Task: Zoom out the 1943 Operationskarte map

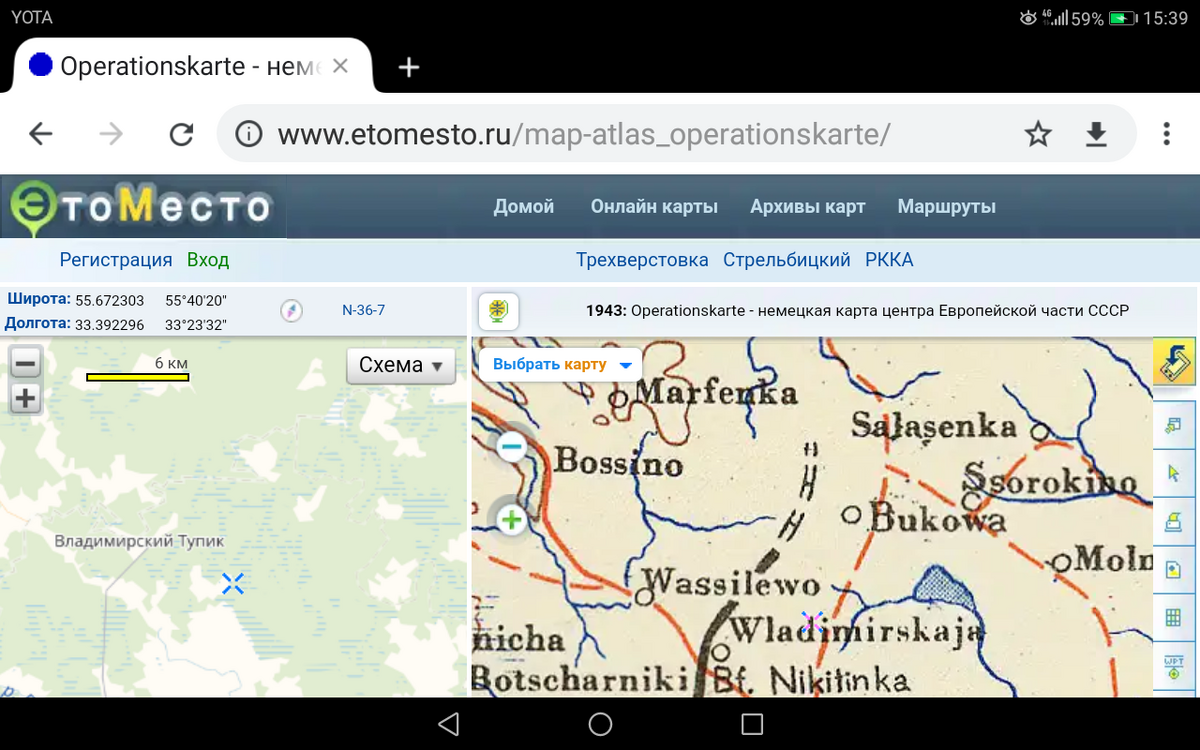Action: point(512,446)
